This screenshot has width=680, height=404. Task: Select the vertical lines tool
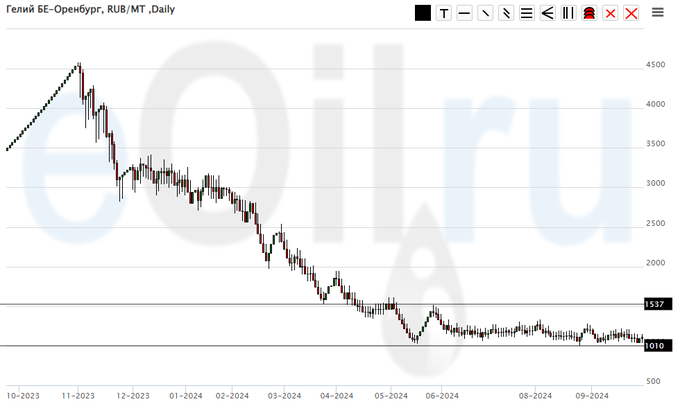pos(568,13)
